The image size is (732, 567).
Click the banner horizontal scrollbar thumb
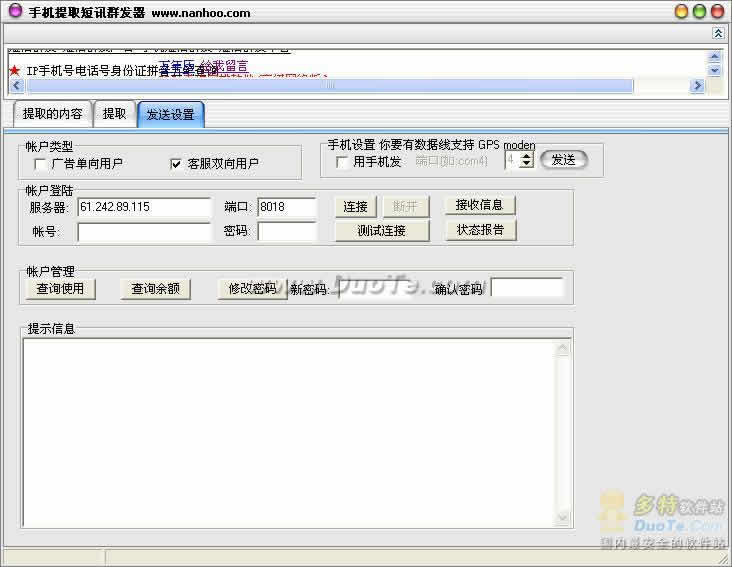click(x=330, y=85)
